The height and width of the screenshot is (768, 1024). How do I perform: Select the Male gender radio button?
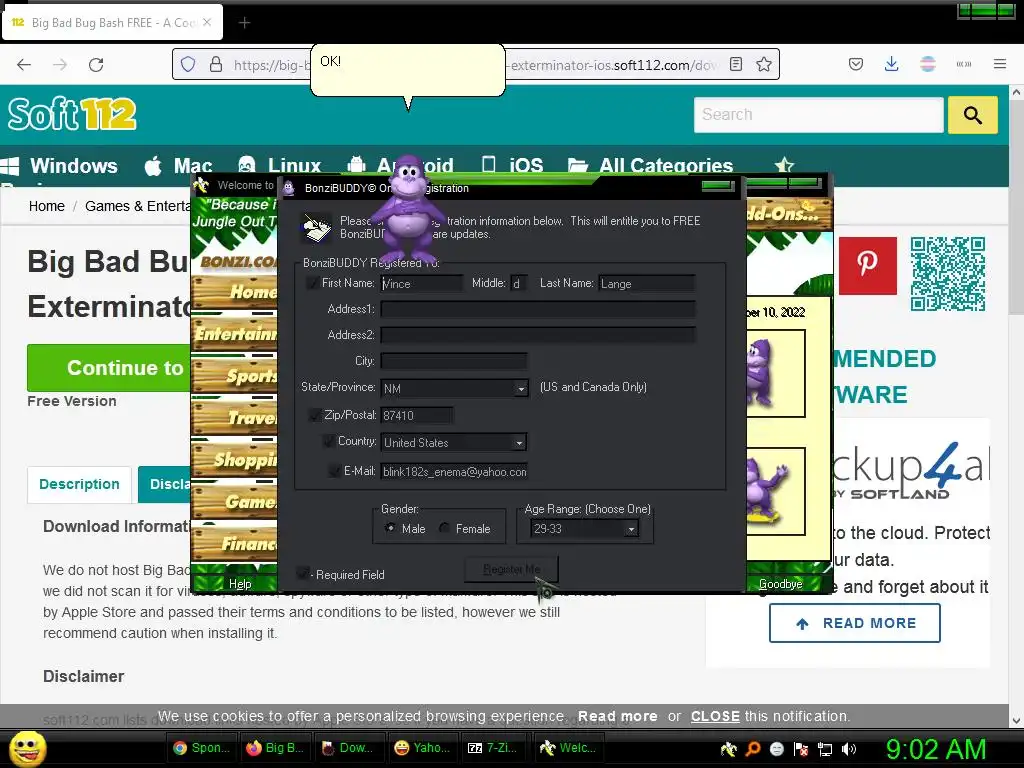[x=390, y=528]
